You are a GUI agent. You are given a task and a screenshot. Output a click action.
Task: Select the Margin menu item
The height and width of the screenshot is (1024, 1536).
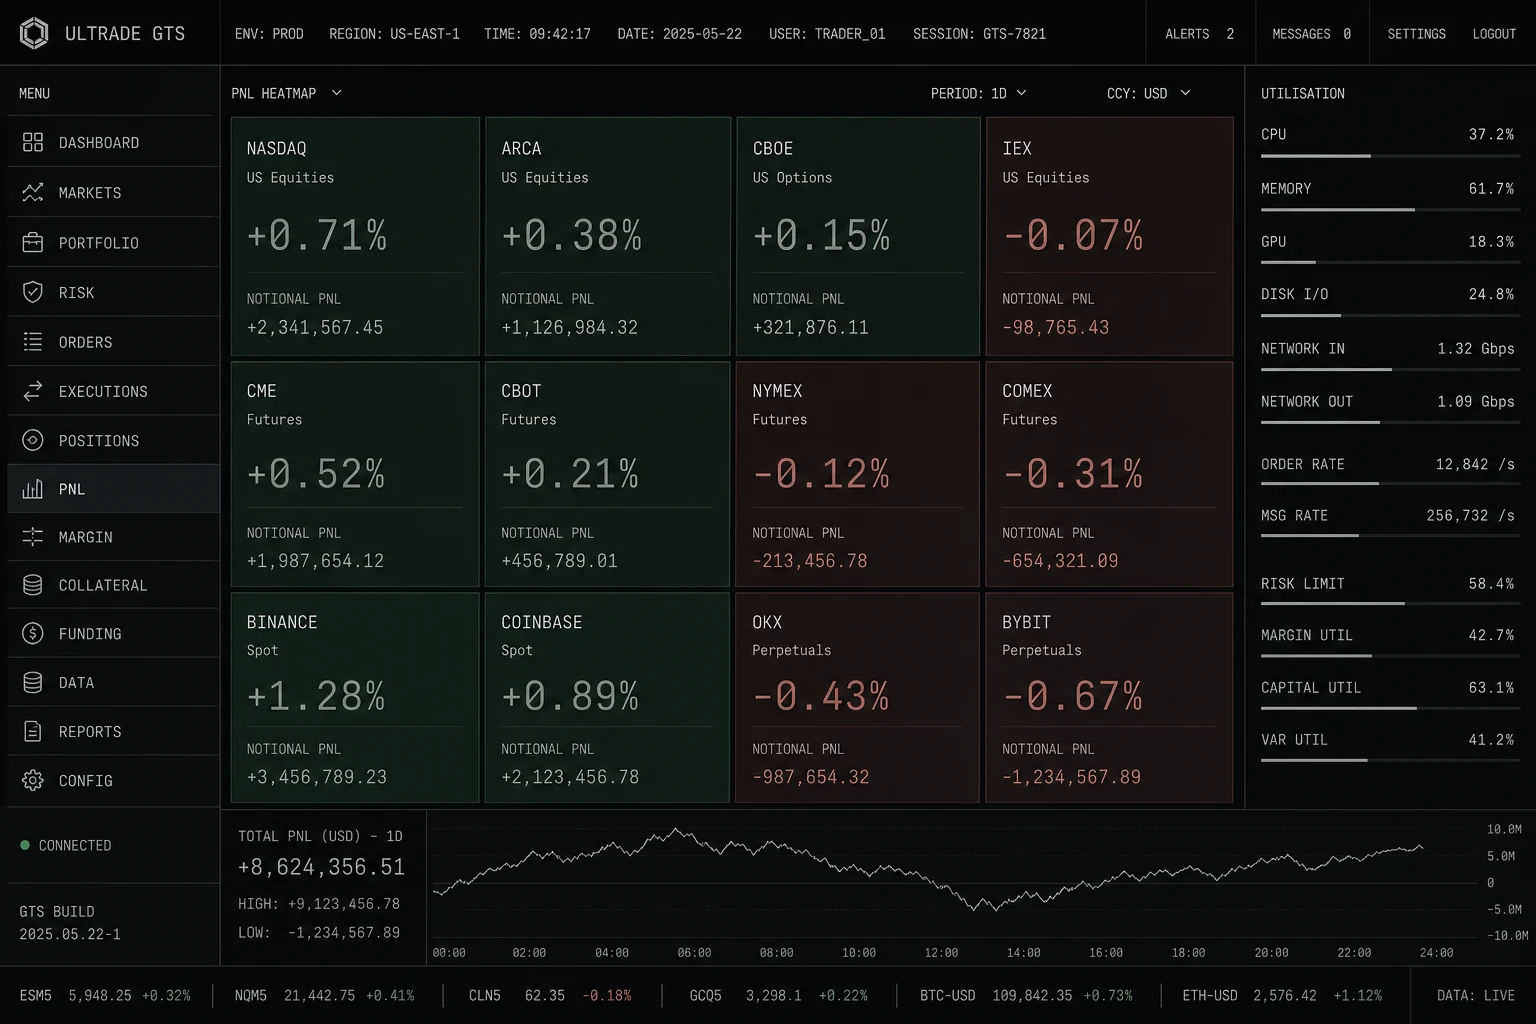click(113, 537)
